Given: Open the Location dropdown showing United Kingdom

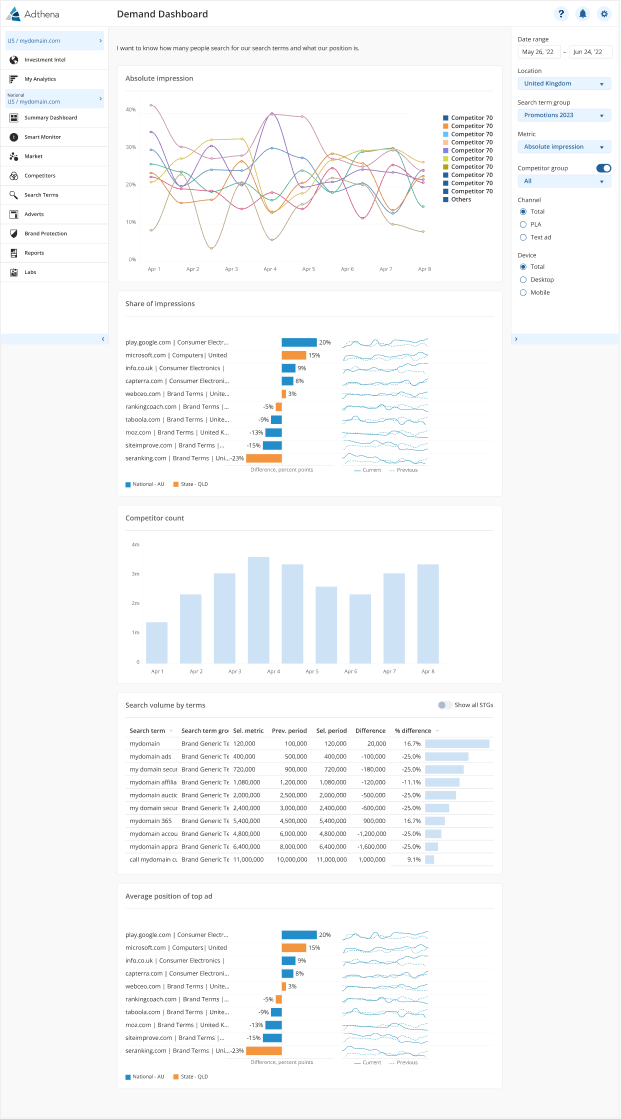Looking at the screenshot, I should tap(564, 84).
